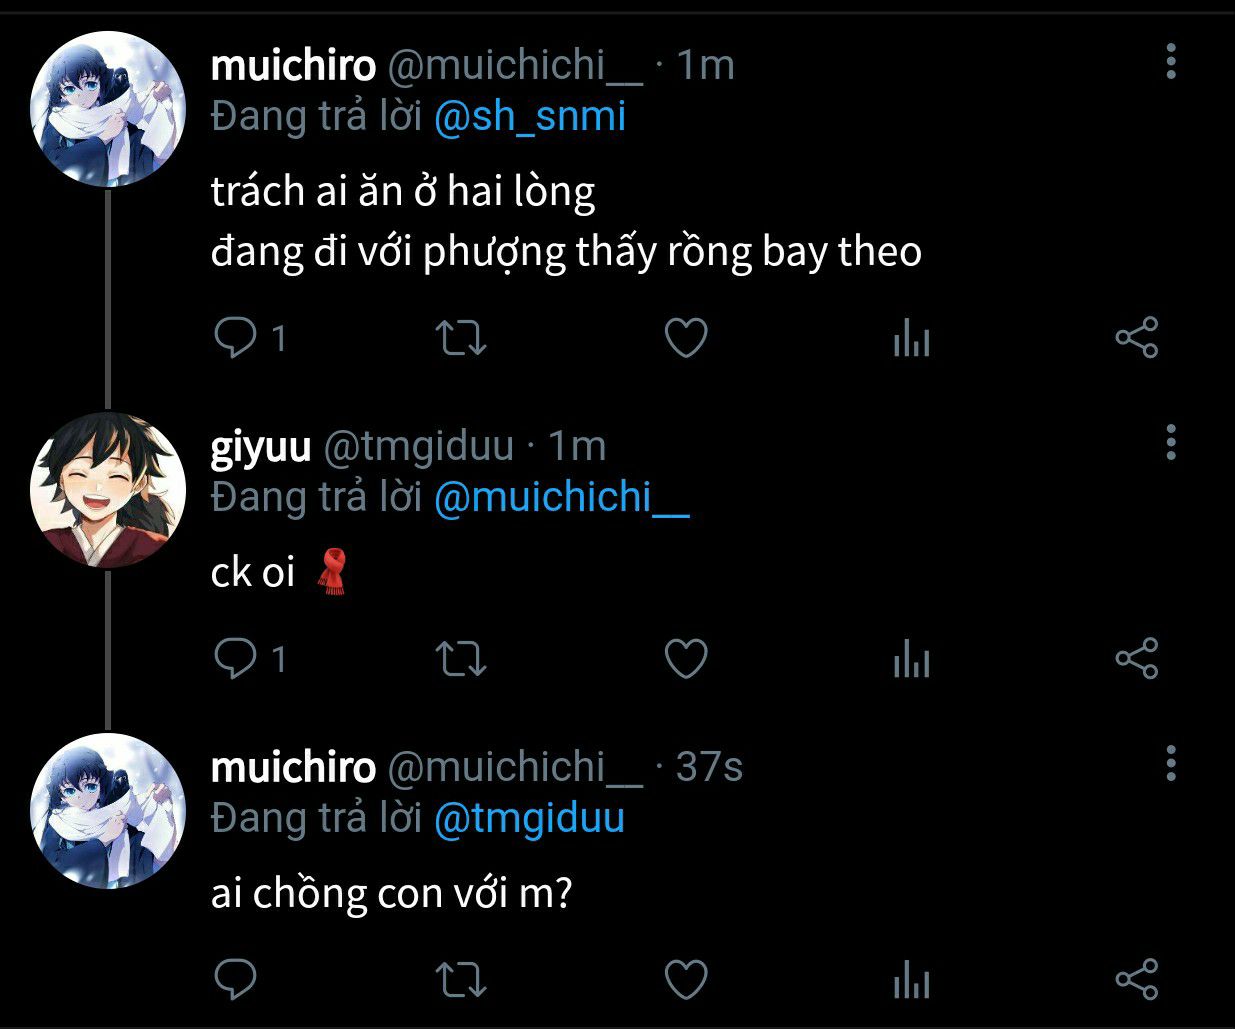Open muichiro's avatar on the top tweet
The width and height of the screenshot is (1235, 1029).
pyautogui.click(x=108, y=109)
